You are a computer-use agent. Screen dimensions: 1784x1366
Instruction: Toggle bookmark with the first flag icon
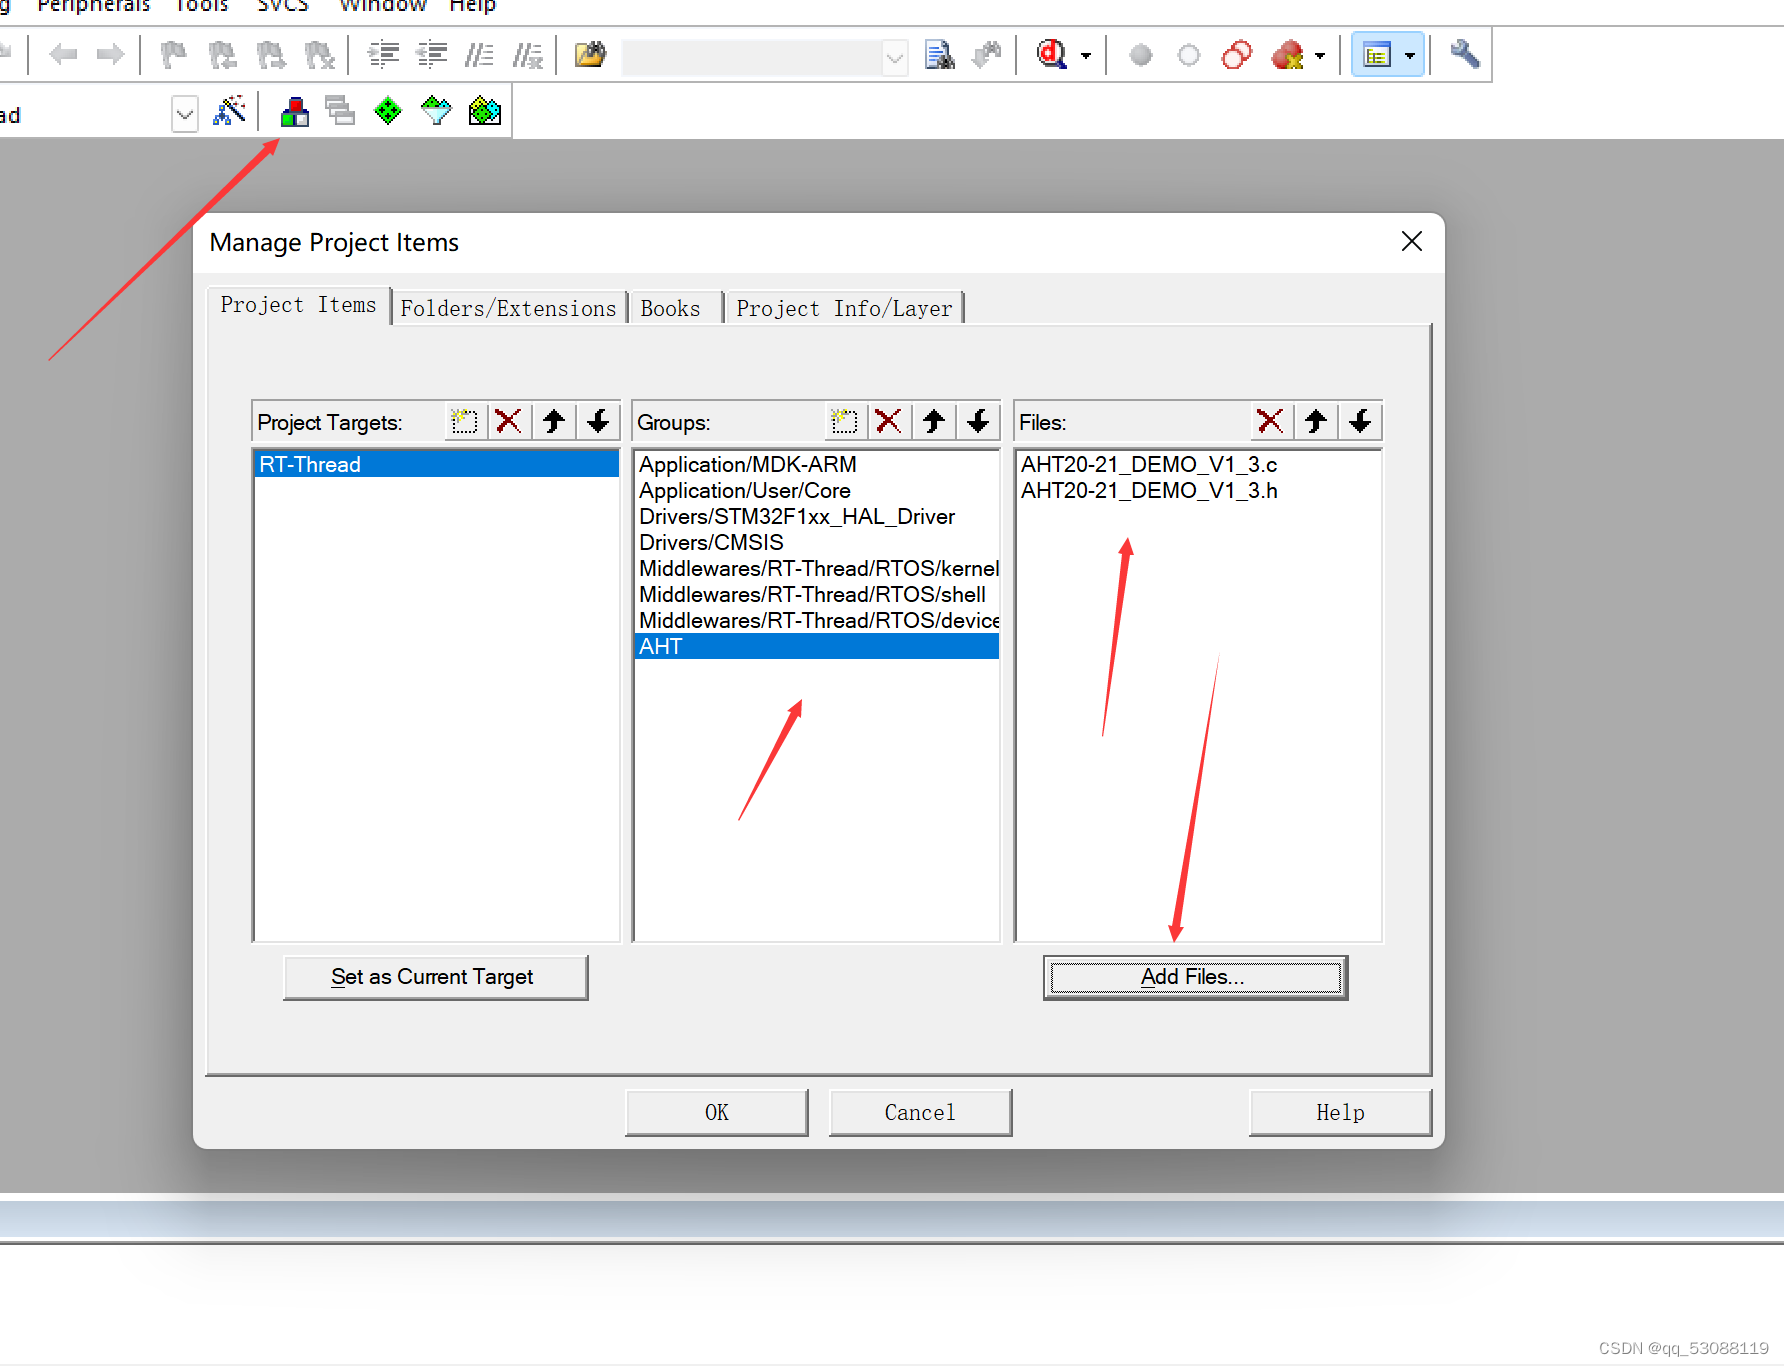click(174, 54)
